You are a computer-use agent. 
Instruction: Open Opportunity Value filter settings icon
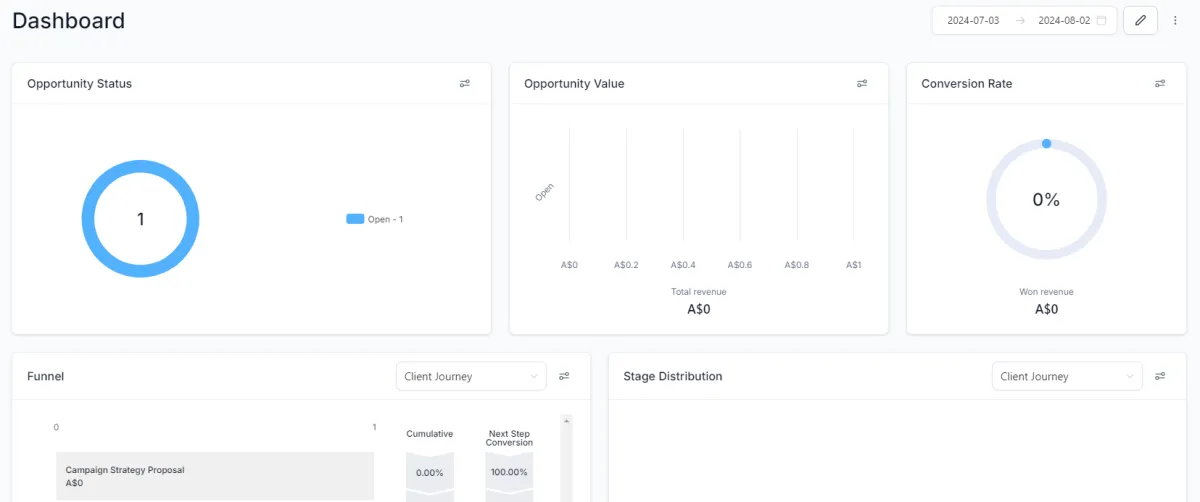[x=862, y=84]
